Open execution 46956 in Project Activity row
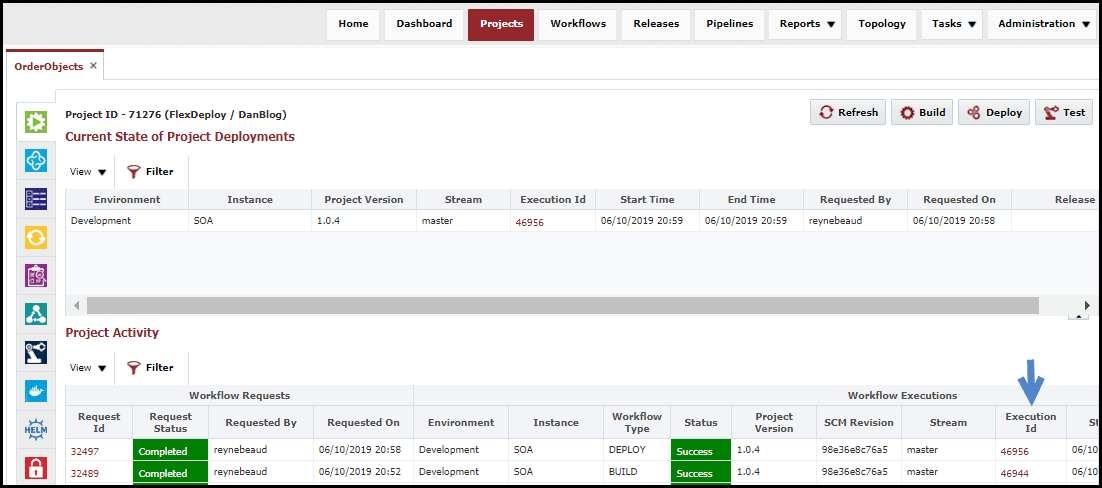The width and height of the screenshot is (1102, 488). click(x=1015, y=451)
